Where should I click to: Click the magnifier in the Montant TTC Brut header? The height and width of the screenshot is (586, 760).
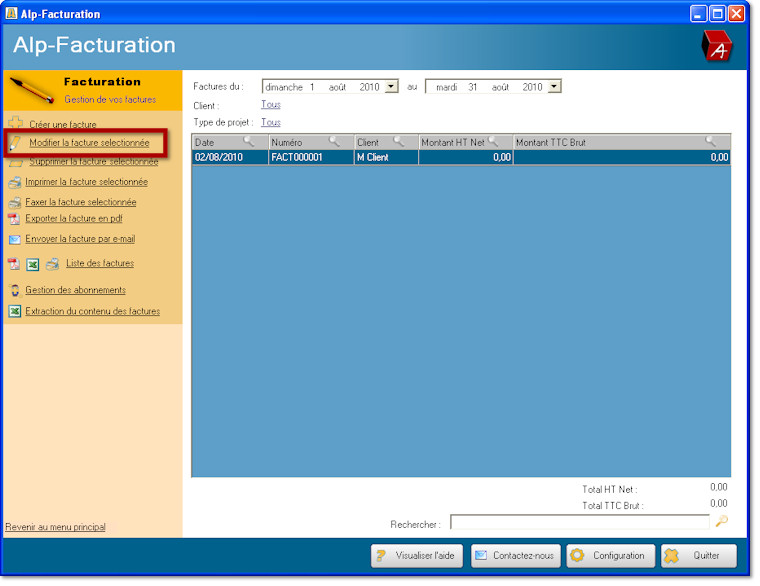coord(711,143)
